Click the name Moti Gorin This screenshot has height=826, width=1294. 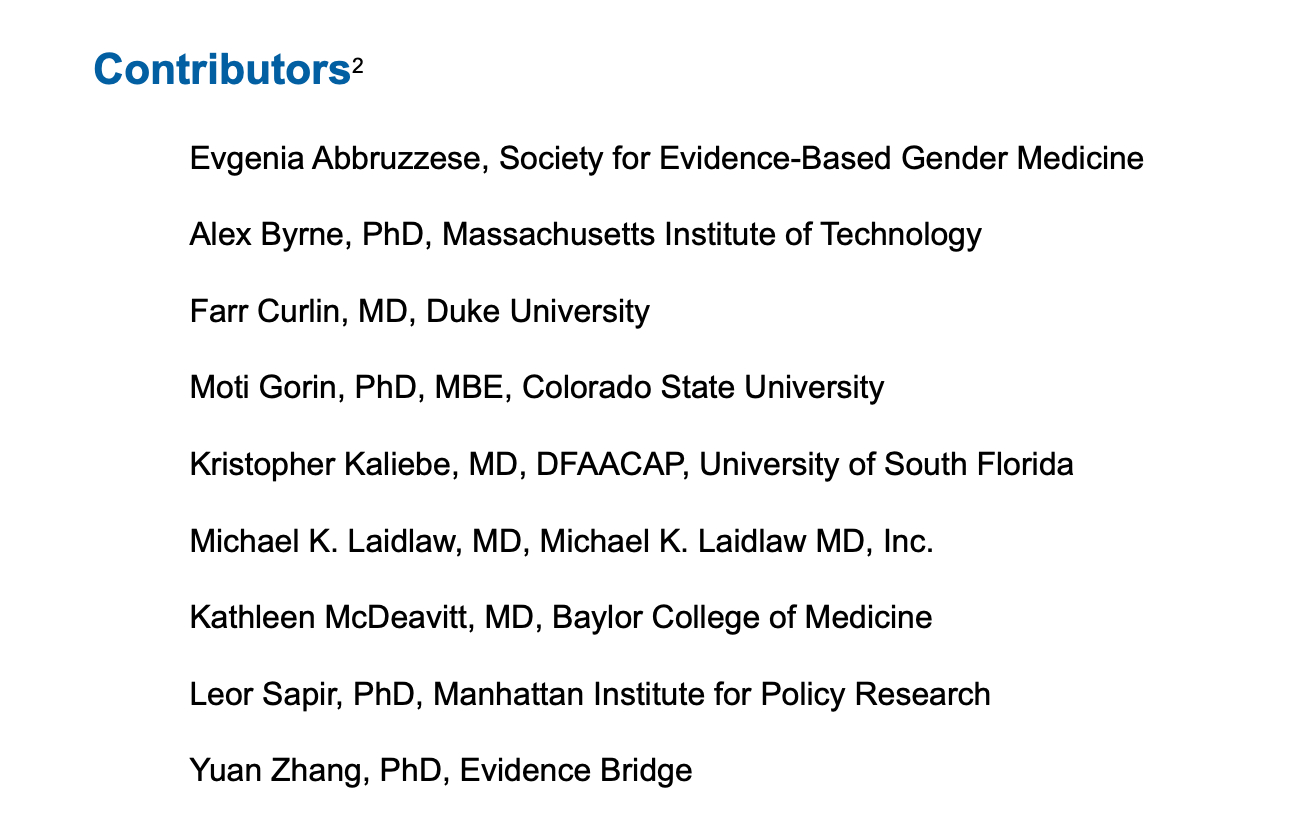pyautogui.click(x=260, y=387)
